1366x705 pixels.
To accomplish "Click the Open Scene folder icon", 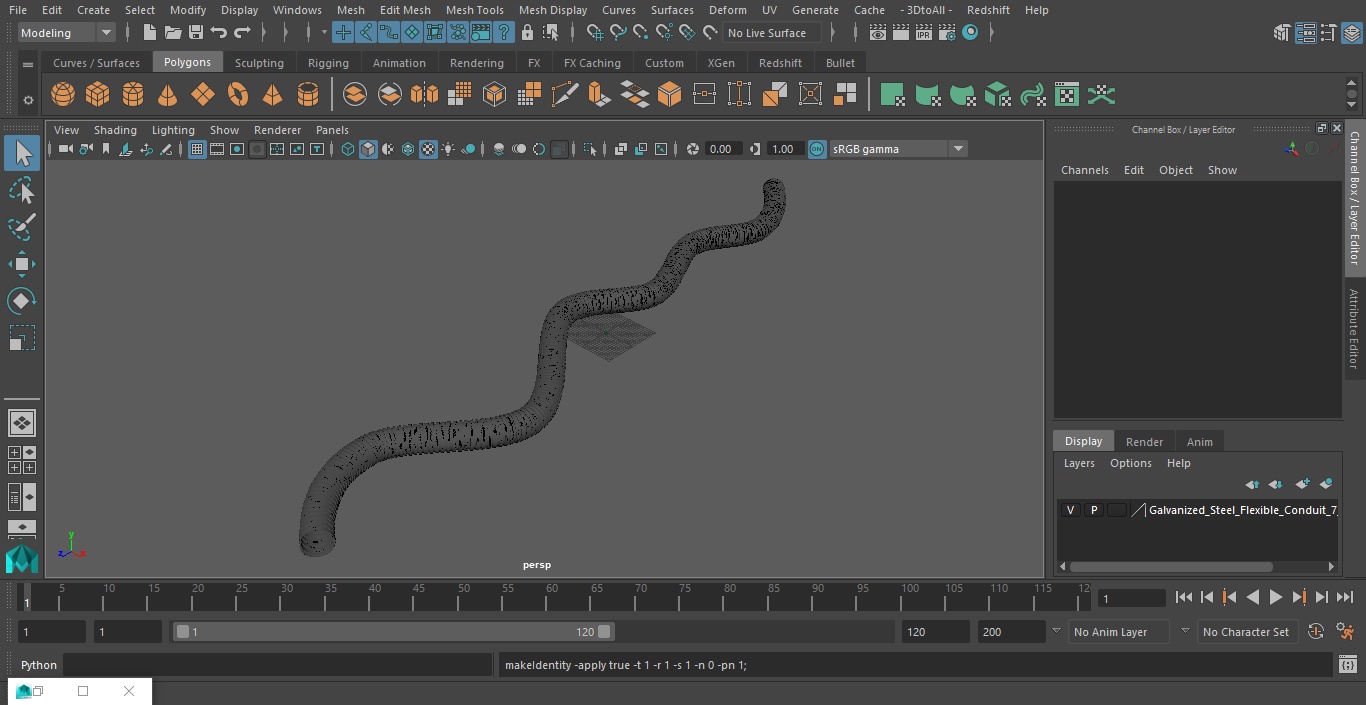I will pyautogui.click(x=173, y=33).
